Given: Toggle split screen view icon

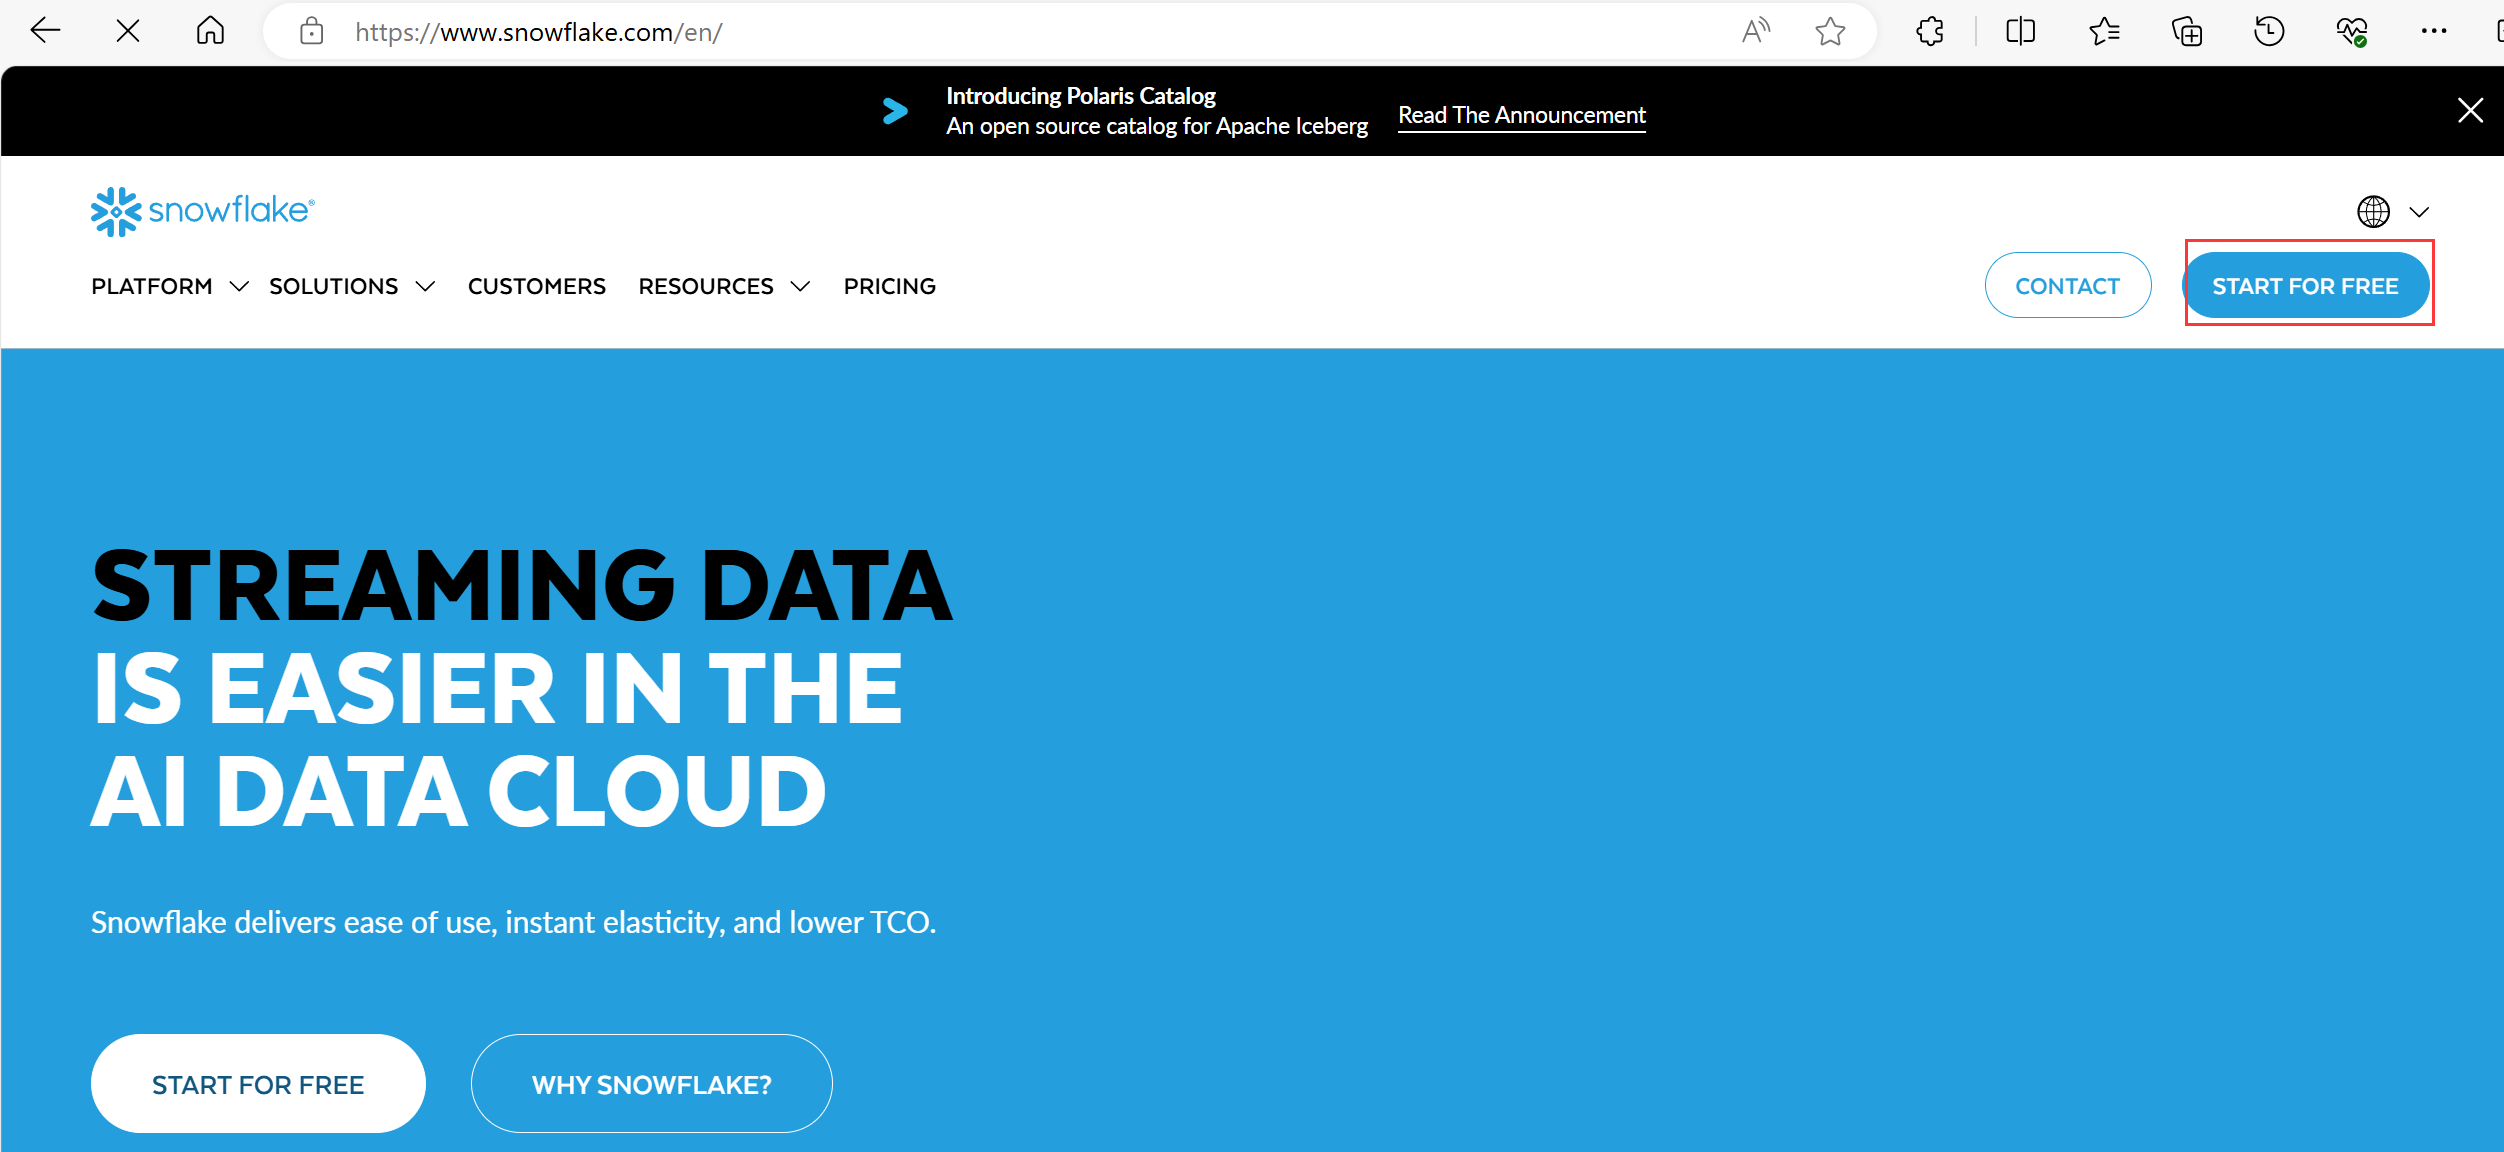Looking at the screenshot, I should click(2020, 31).
